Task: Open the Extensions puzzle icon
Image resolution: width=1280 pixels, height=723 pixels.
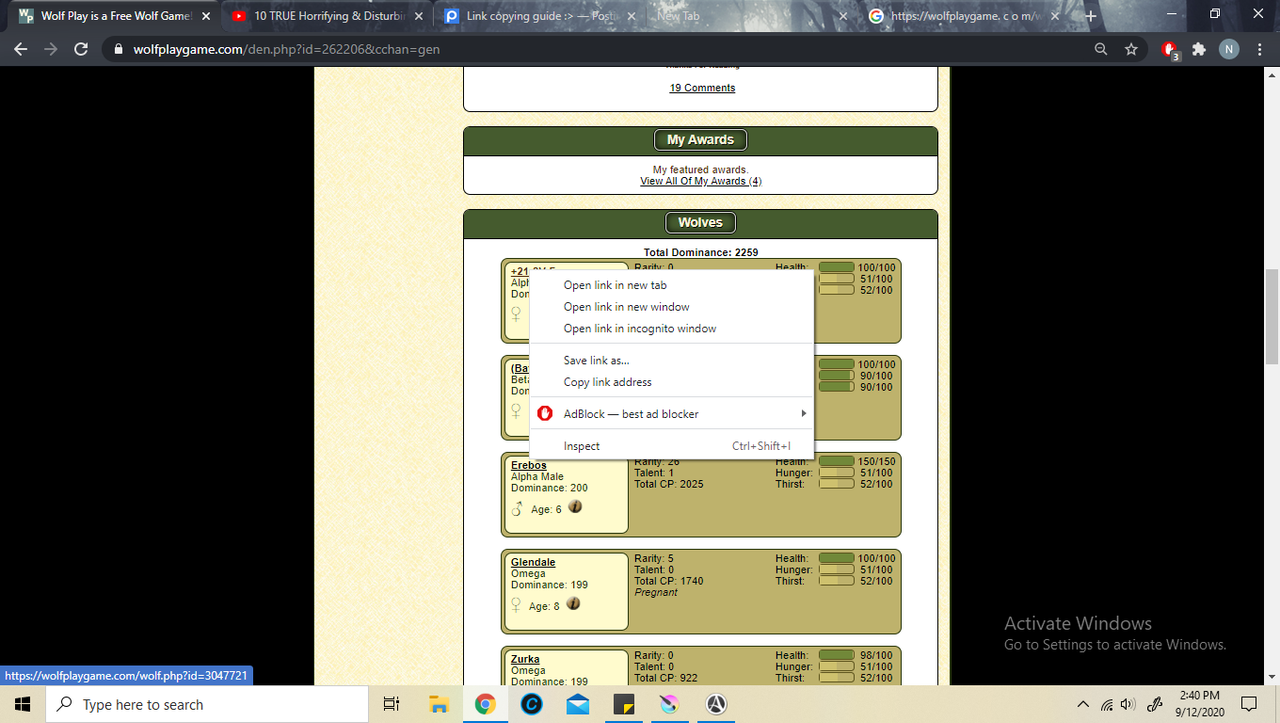Action: point(1199,49)
